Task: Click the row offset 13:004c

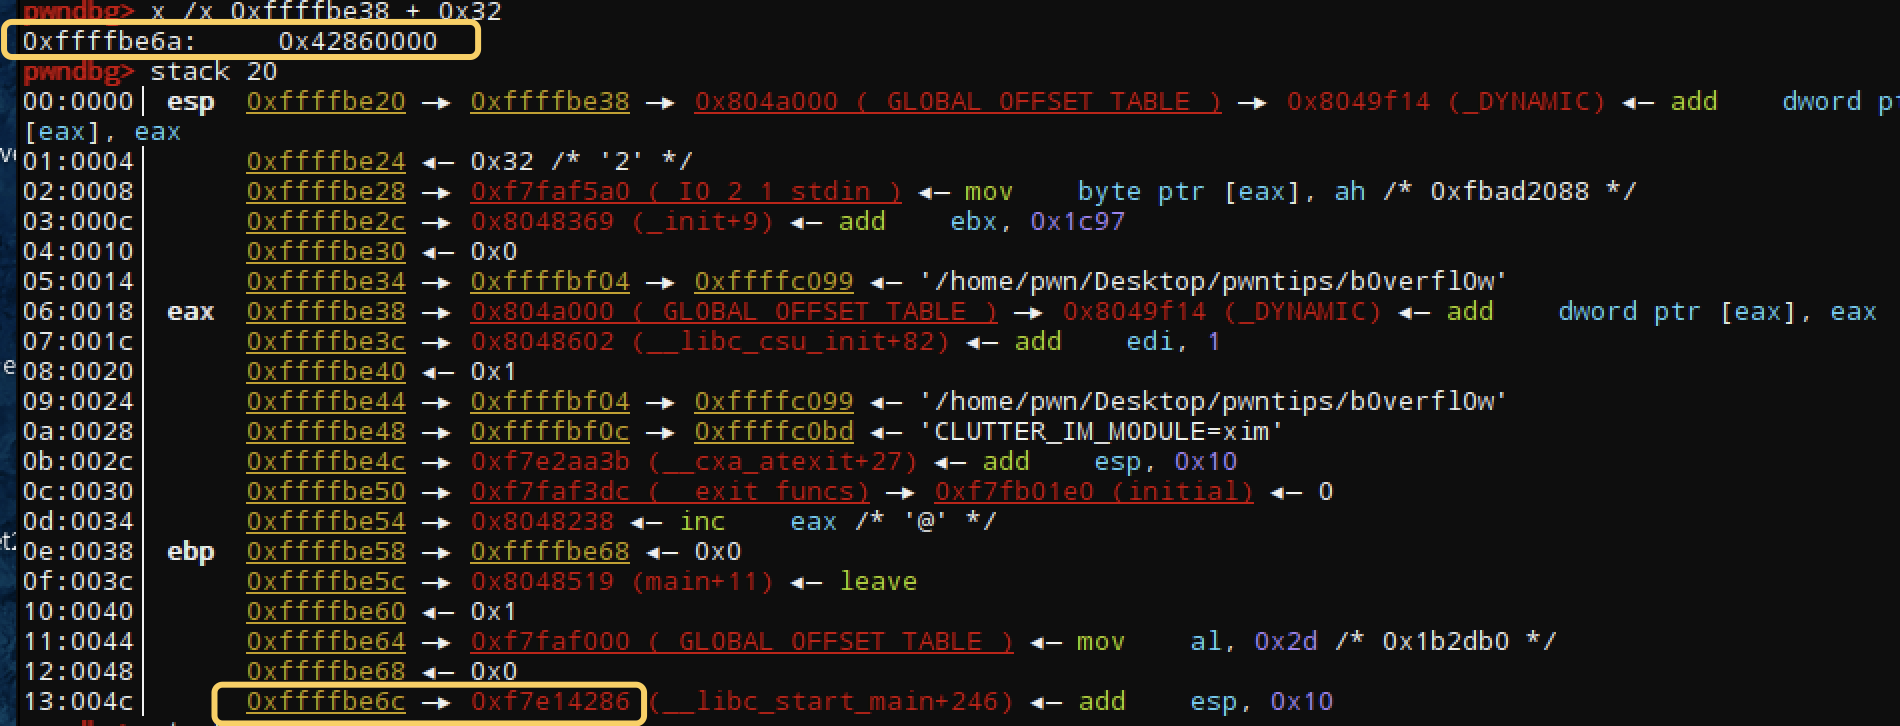Action: [x=78, y=702]
